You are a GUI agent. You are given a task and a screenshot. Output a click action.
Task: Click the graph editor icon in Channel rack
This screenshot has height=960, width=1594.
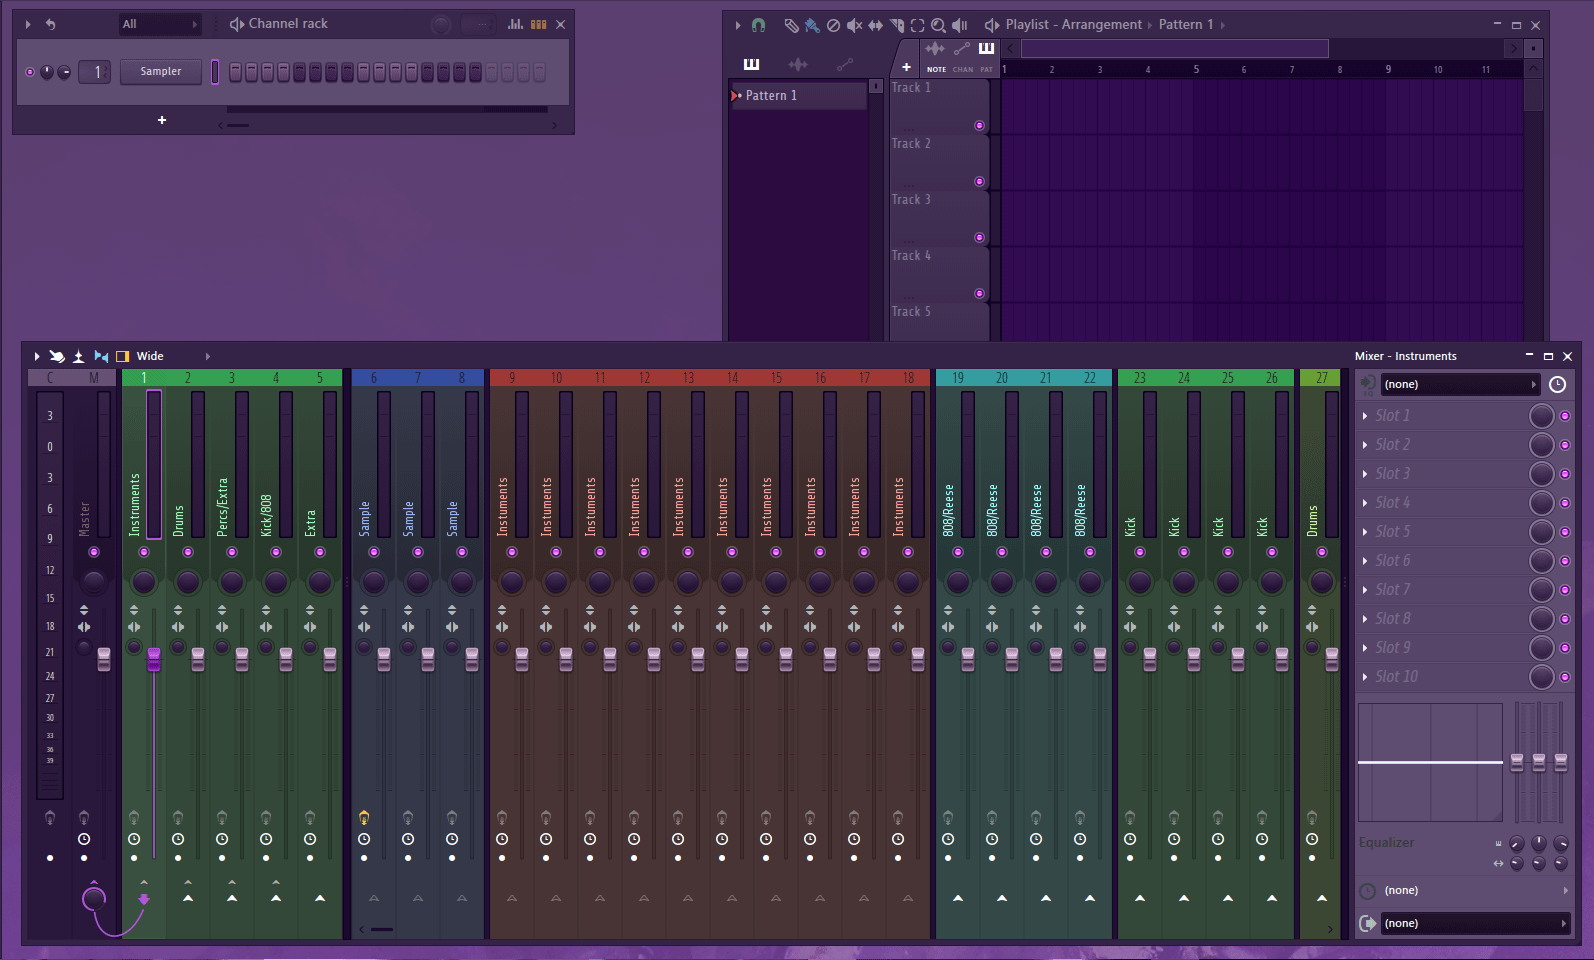pyautogui.click(x=516, y=24)
